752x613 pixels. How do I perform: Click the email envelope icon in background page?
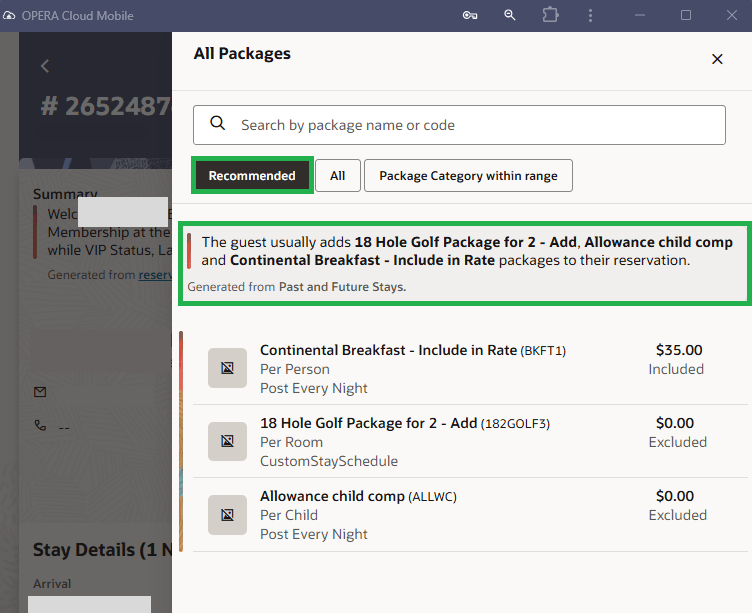point(40,392)
